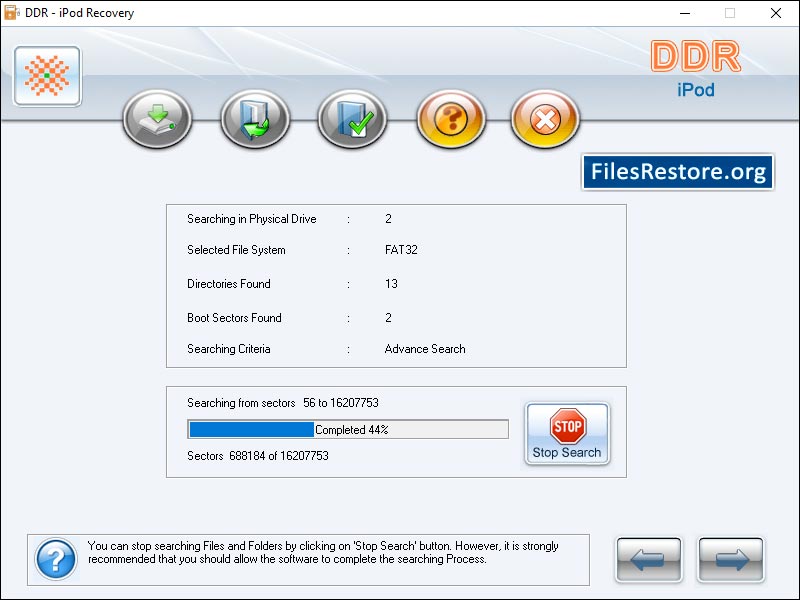This screenshot has height=600, width=800.
Task: Go back using the left arrow button
Action: 648,560
